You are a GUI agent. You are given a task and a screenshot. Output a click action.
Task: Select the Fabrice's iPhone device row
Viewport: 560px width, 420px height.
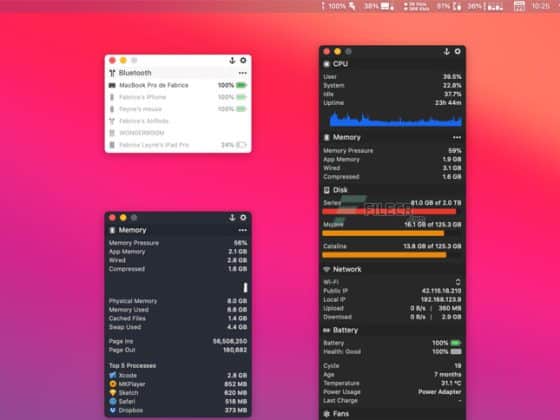[178, 97]
